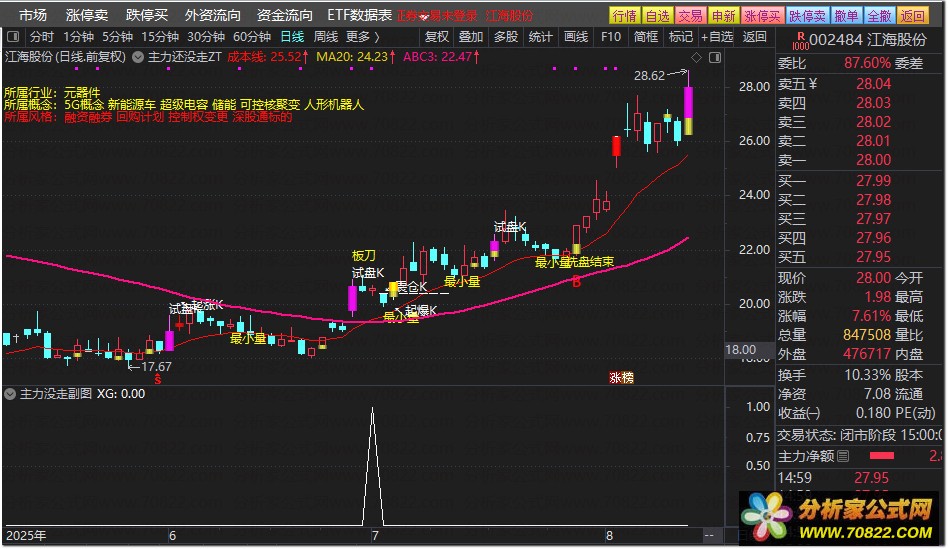This screenshot has height=549, width=949.
Task: Click the yellow 自选 button
Action: (657, 16)
